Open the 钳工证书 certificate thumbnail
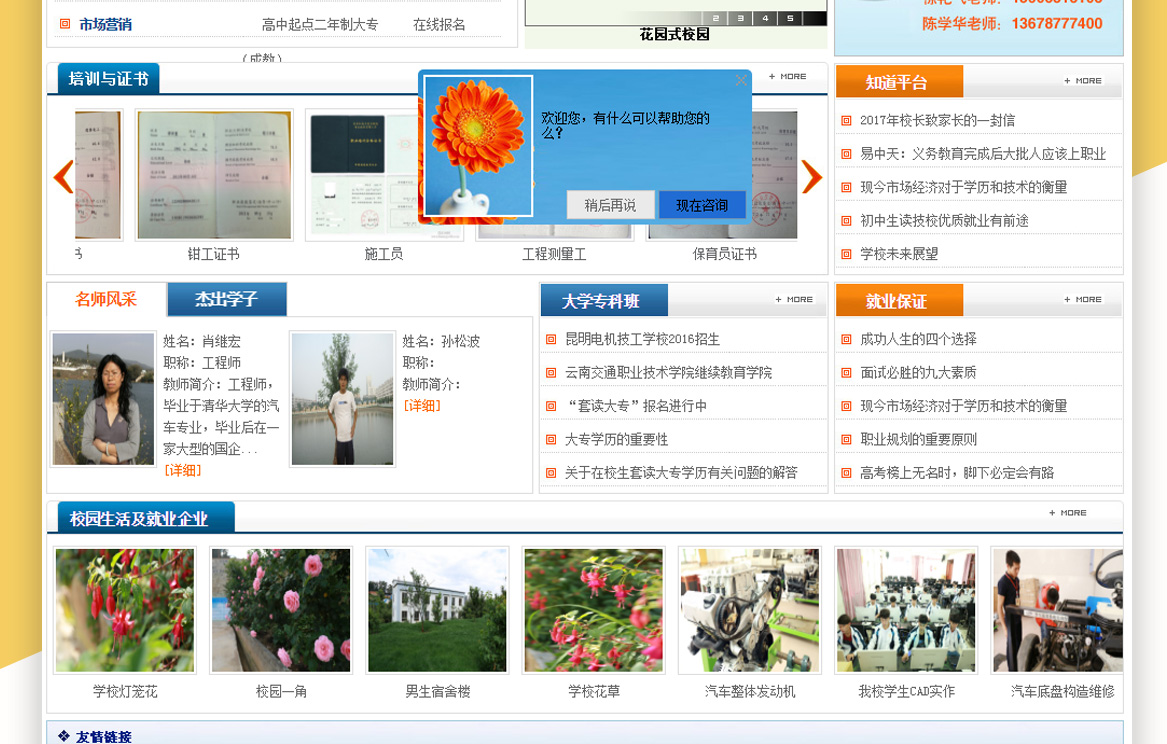The height and width of the screenshot is (744, 1167). coord(214,176)
